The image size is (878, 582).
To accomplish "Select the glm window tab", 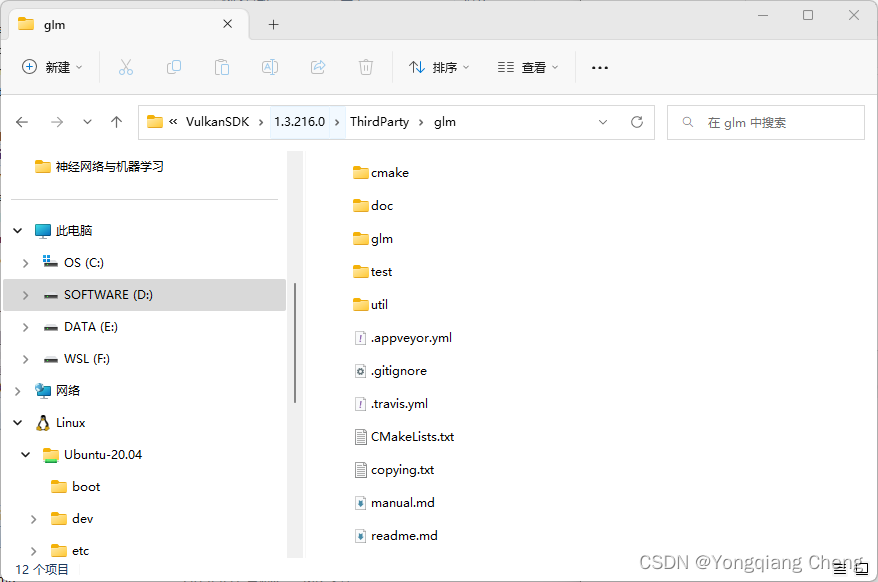I will (129, 25).
